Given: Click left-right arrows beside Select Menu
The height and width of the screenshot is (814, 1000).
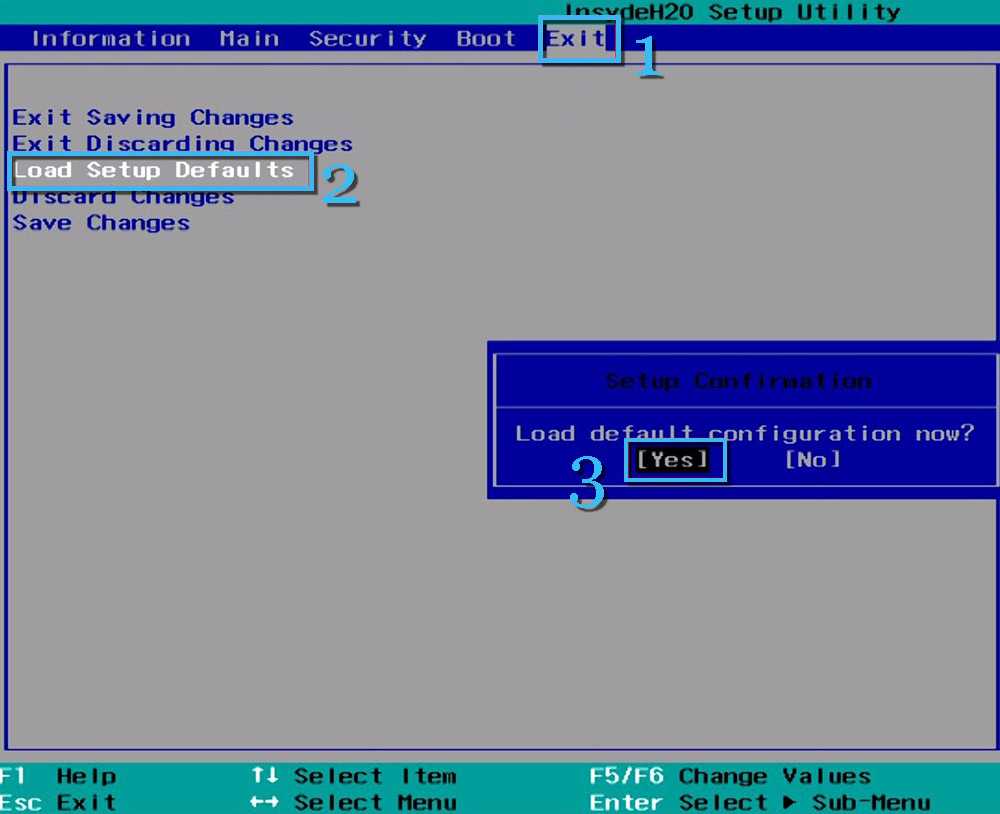Looking at the screenshot, I should coord(264,802).
